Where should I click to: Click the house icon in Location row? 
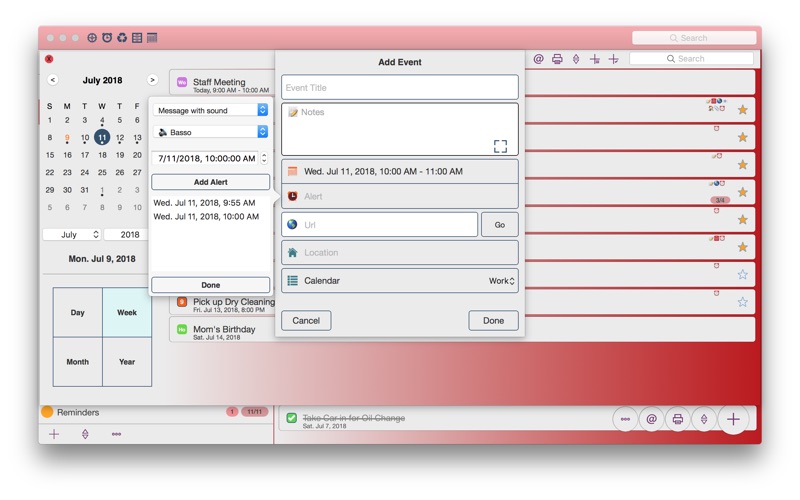pyautogui.click(x=292, y=253)
